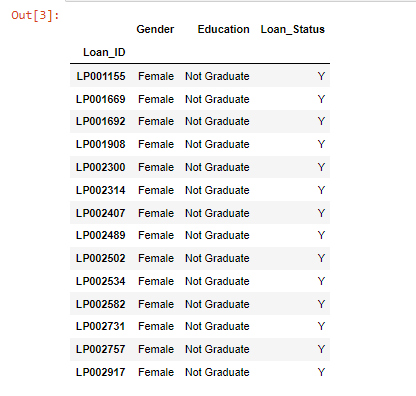416x396 pixels.
Task: Click Not Graduate in the LP001669 row
Action: point(217,99)
